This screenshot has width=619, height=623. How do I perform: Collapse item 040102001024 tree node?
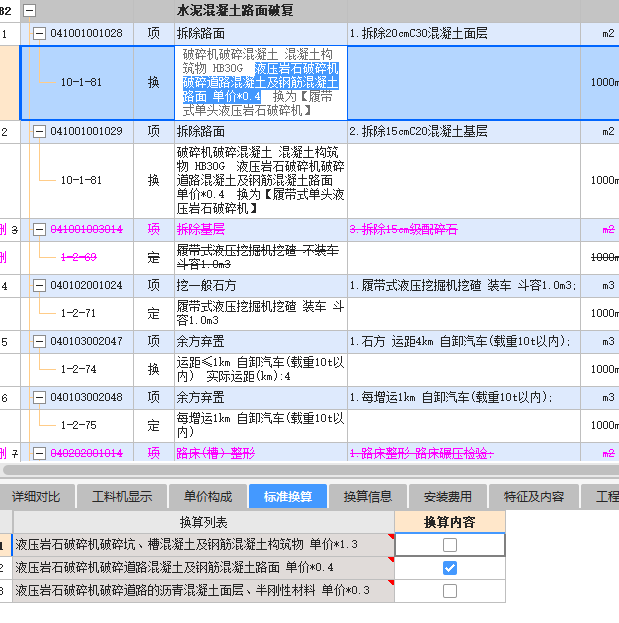click(39, 286)
